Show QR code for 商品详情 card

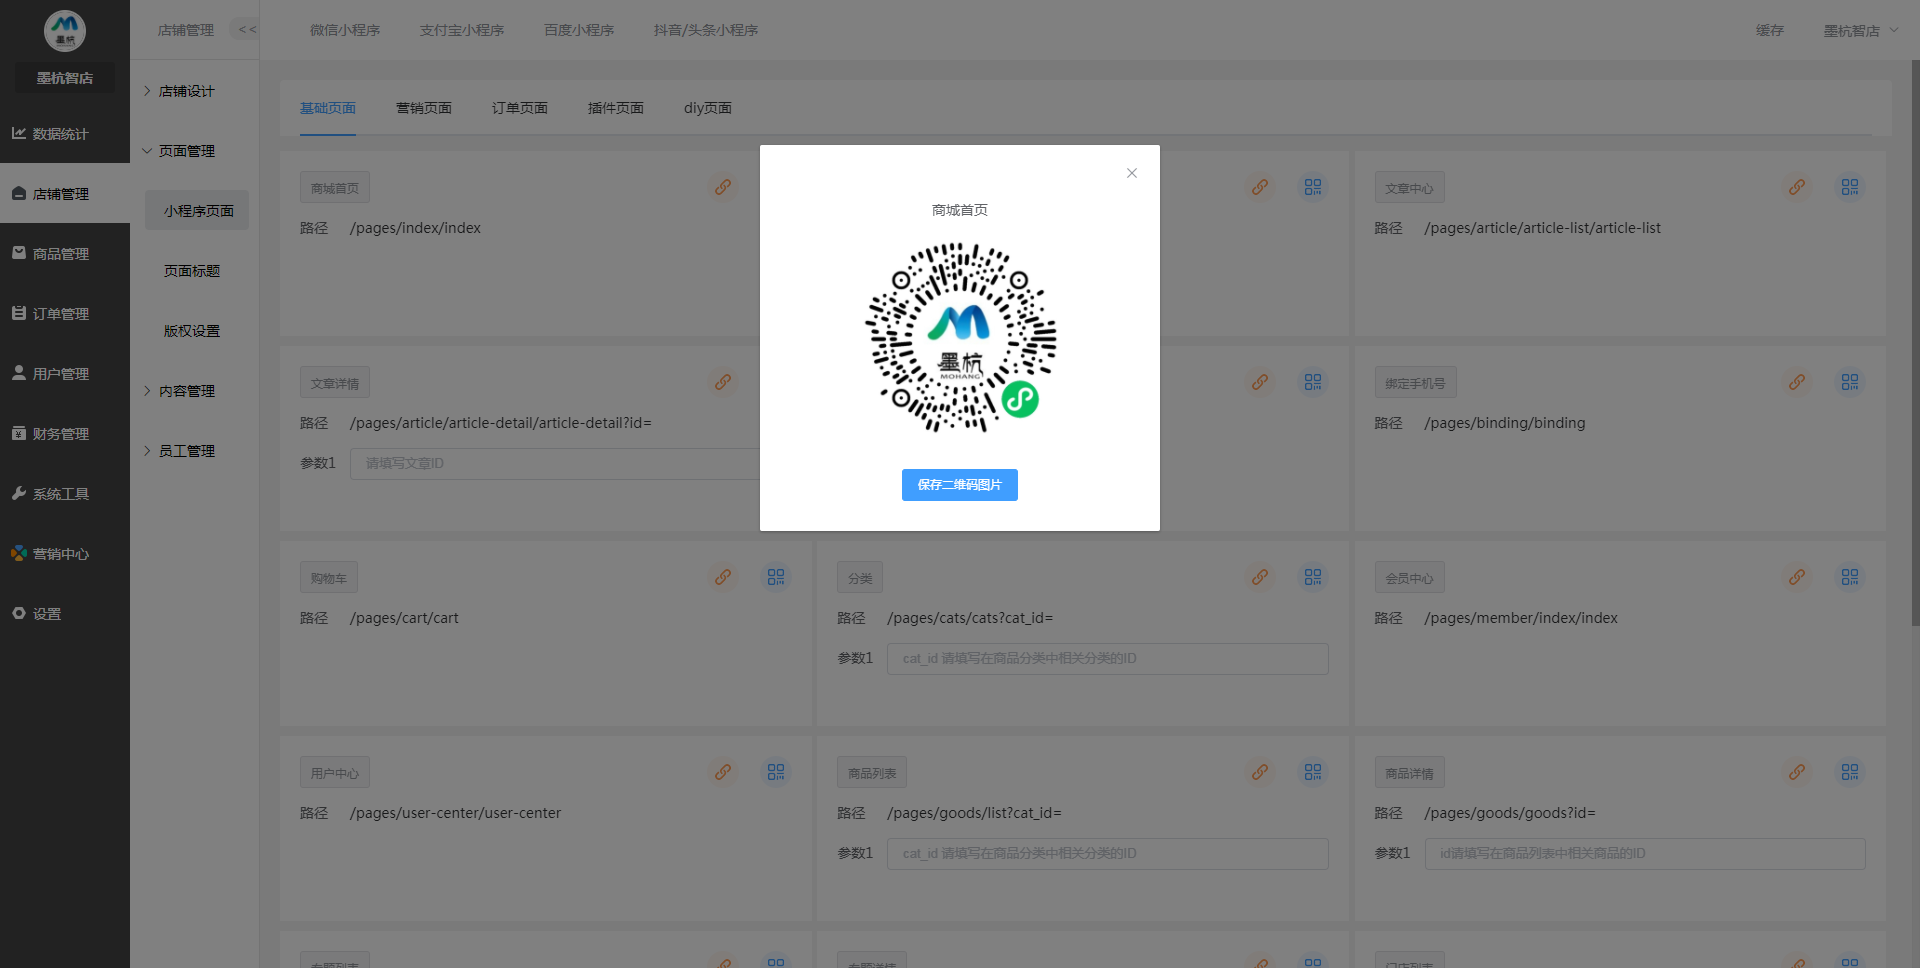pyautogui.click(x=1850, y=772)
